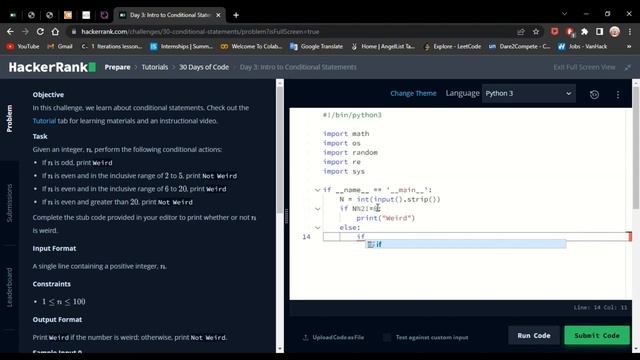Open the Iterations lesson bookmark

point(112,47)
